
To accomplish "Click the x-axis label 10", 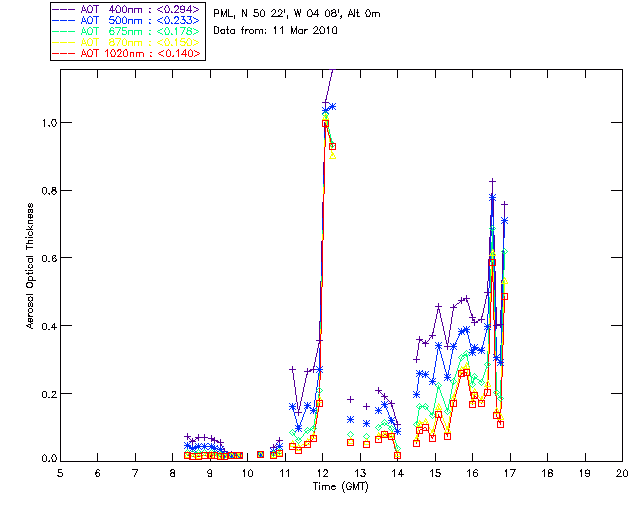I will (248, 473).
